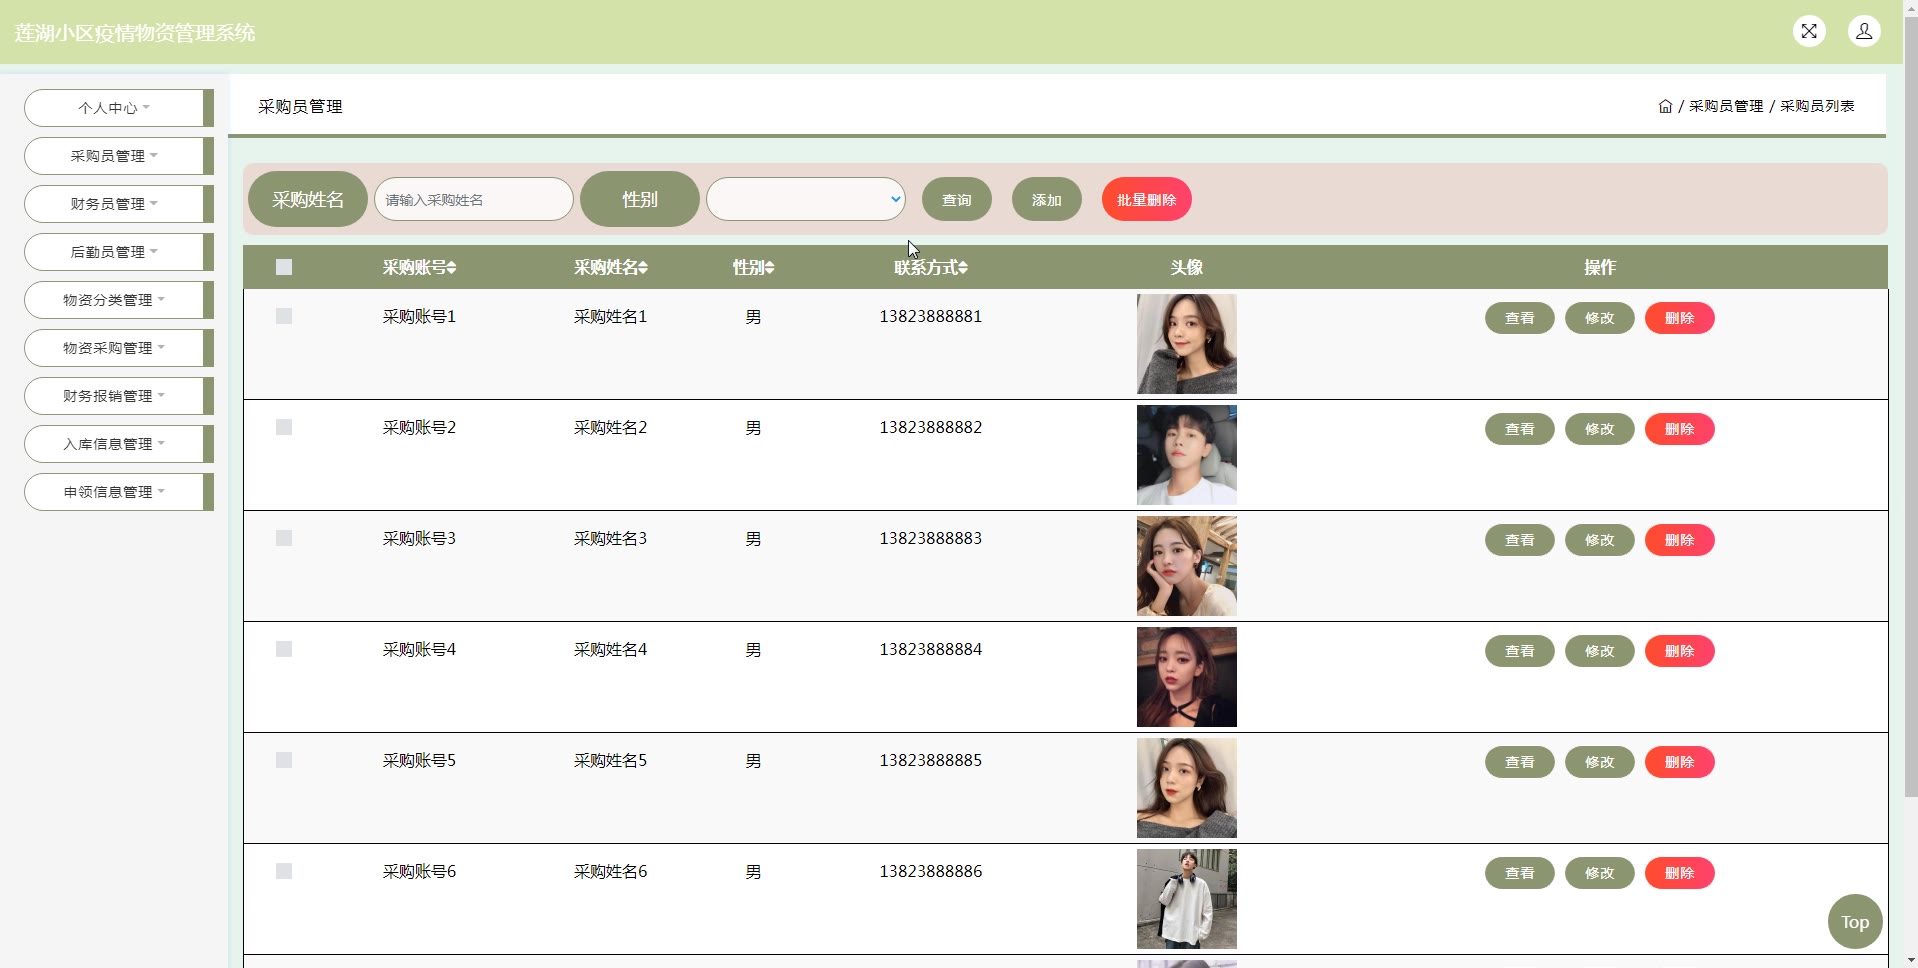Sort by 联系方式 column sort arrows

(x=963, y=268)
